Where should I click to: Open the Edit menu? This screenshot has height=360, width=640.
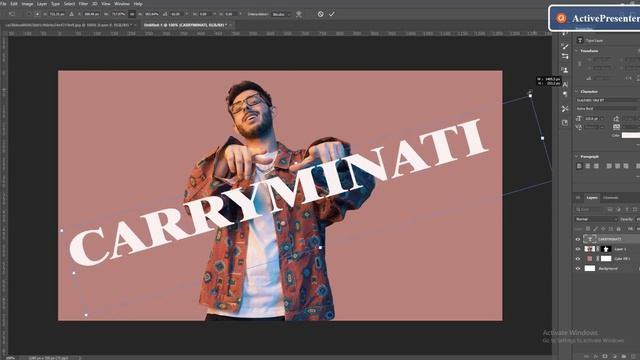[14, 4]
